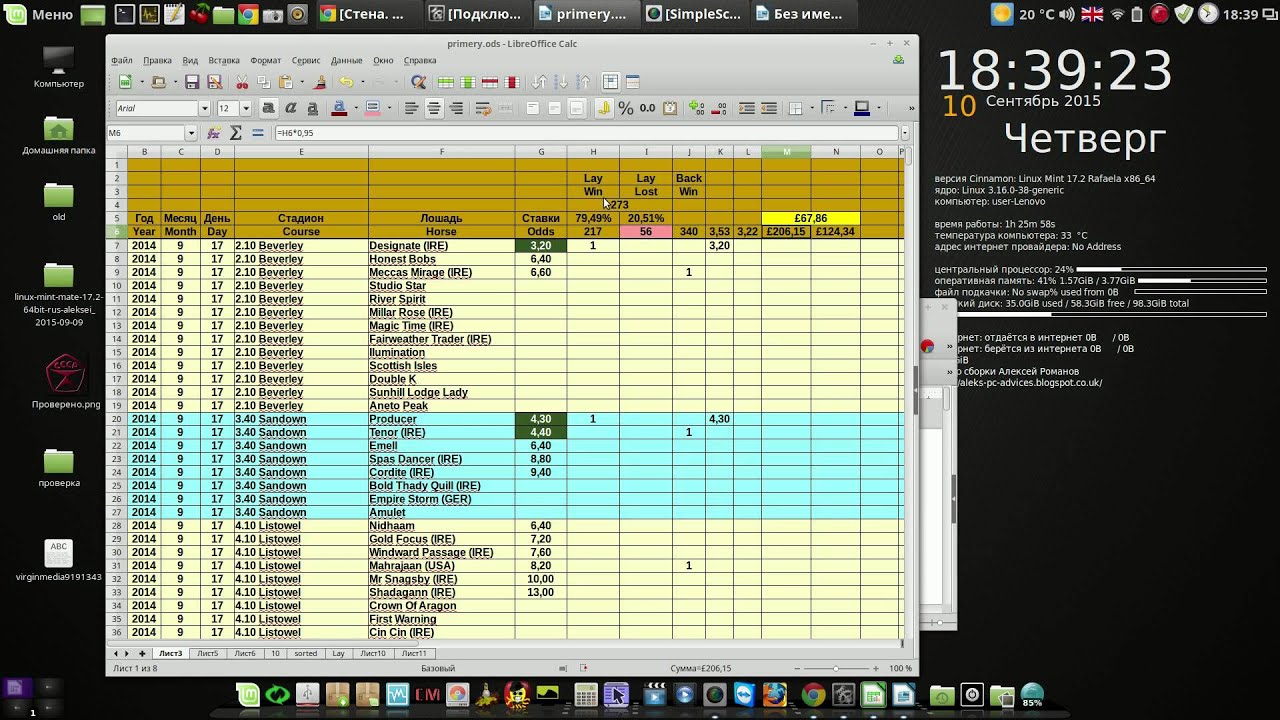Adjust the zoom slider handle
Screen dimensions: 1280x720
coord(836,668)
